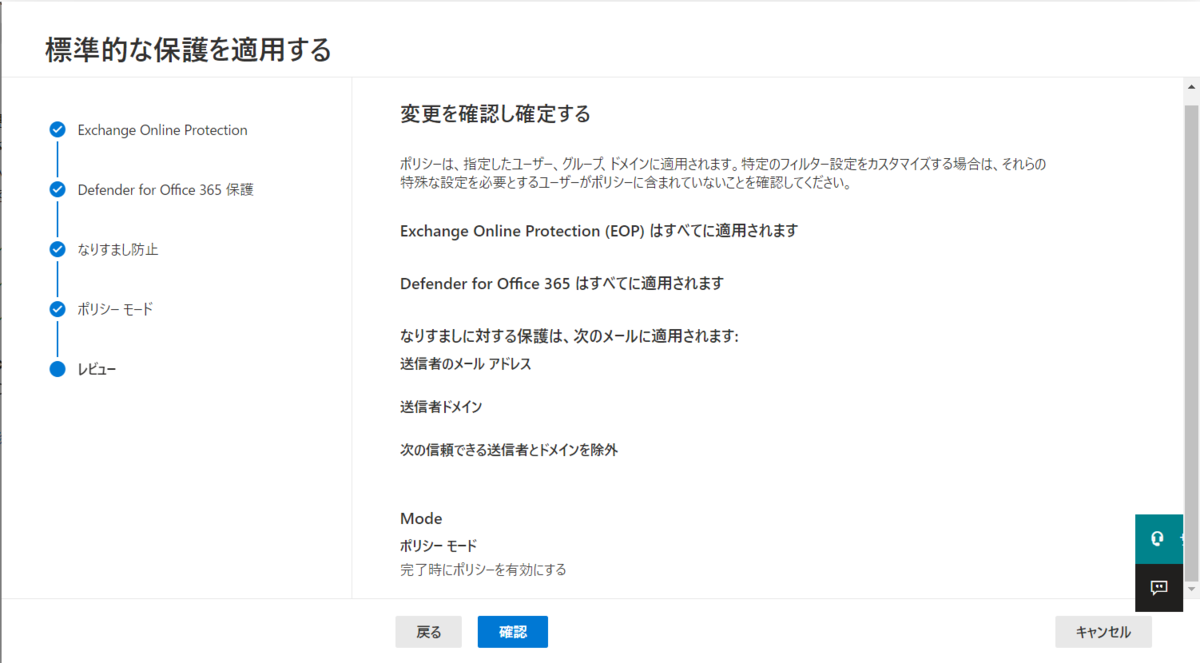Go to Defender for Office 365 保護 step

coord(166,190)
